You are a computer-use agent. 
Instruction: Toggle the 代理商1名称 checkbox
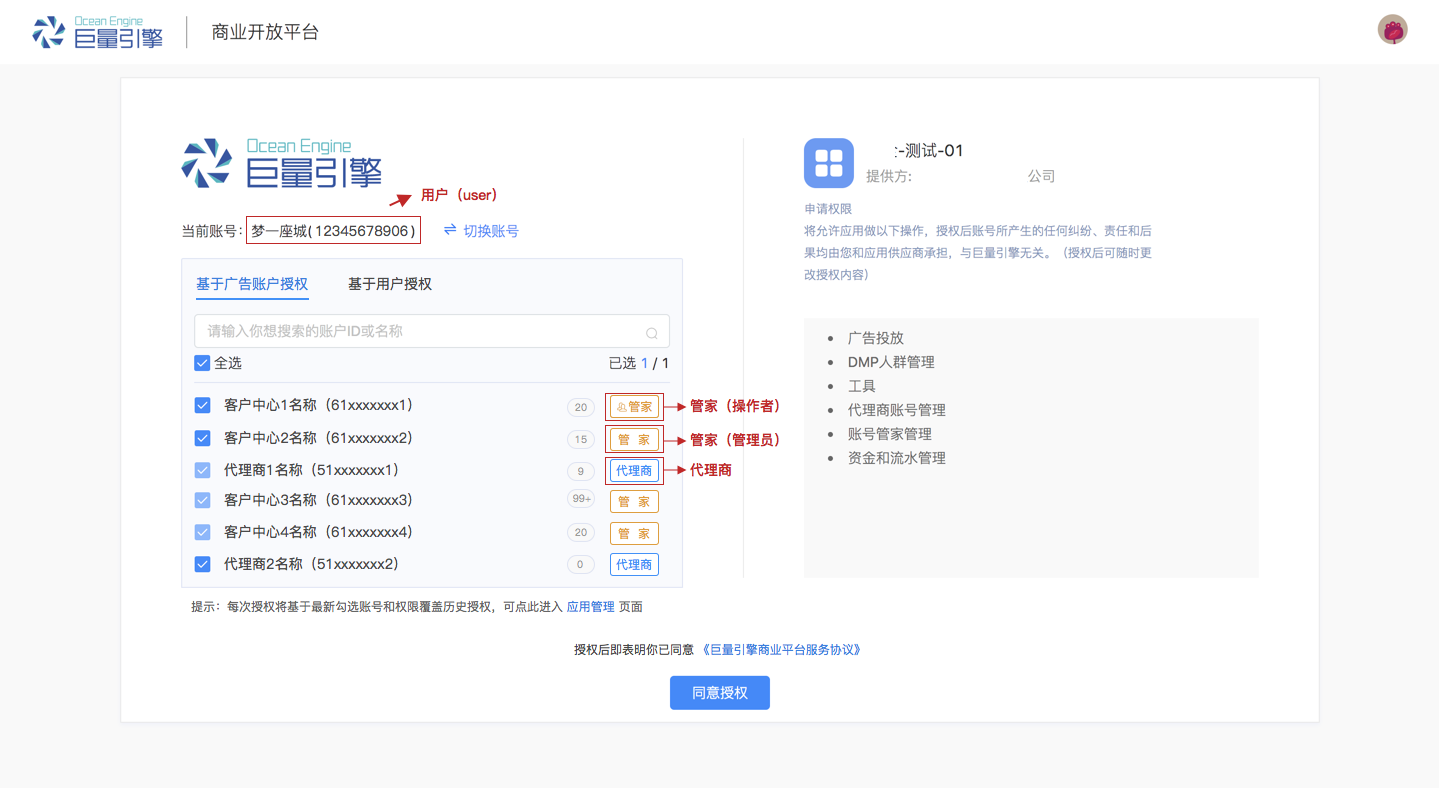click(203, 470)
